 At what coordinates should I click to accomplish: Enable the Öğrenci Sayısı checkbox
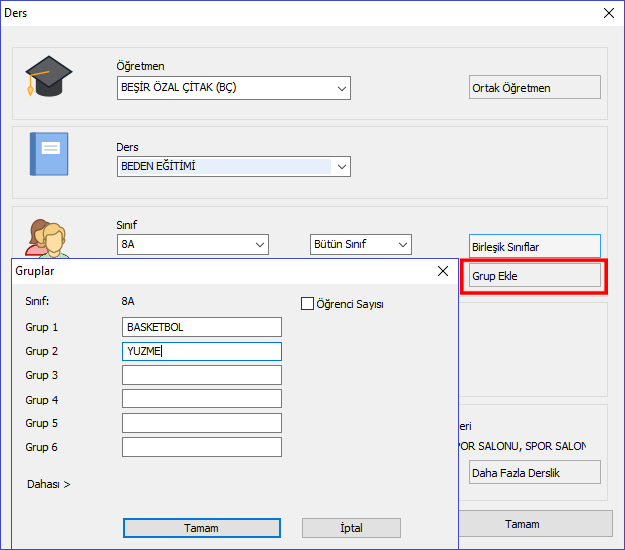tap(307, 304)
